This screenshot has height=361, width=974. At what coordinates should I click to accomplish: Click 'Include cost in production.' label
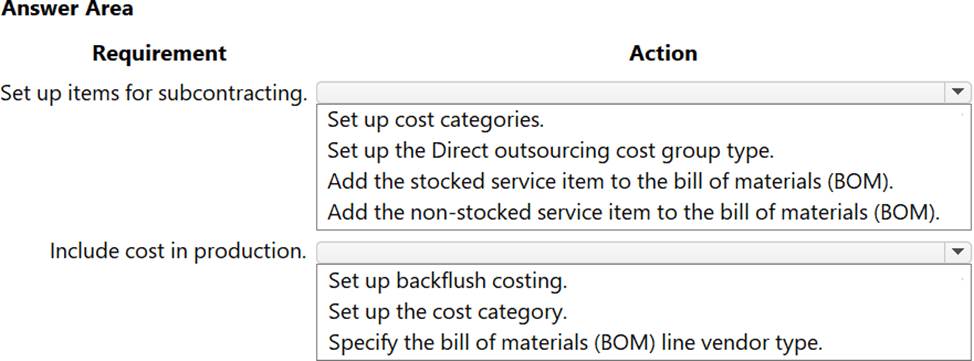(178, 252)
